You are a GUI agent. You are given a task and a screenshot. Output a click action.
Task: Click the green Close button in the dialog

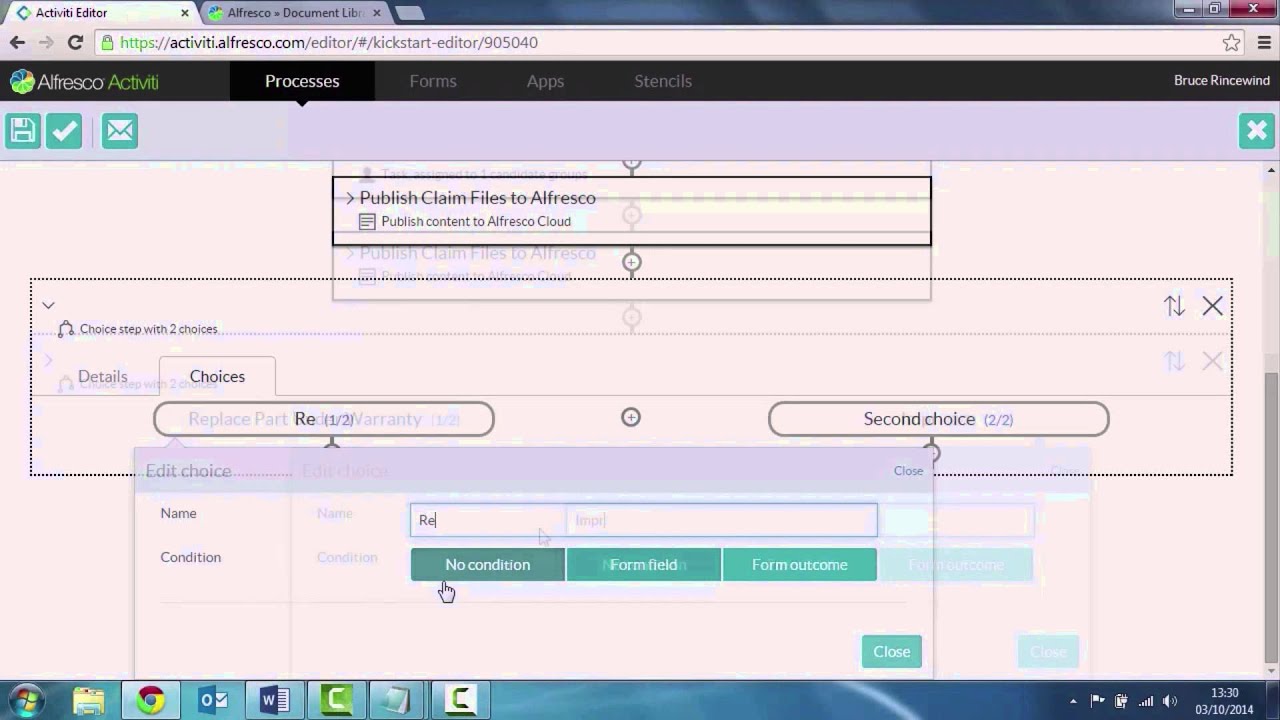tap(891, 652)
